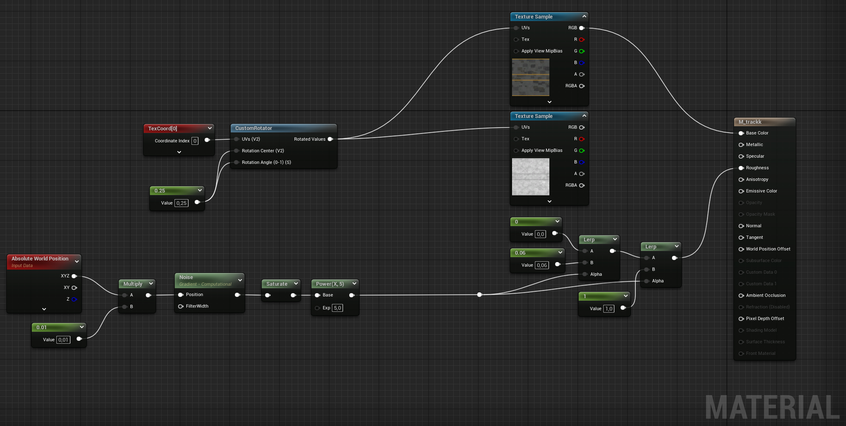This screenshot has width=846, height=426.
Task: Click the FilterWidth input pin on Noise node
Action: click(180, 306)
